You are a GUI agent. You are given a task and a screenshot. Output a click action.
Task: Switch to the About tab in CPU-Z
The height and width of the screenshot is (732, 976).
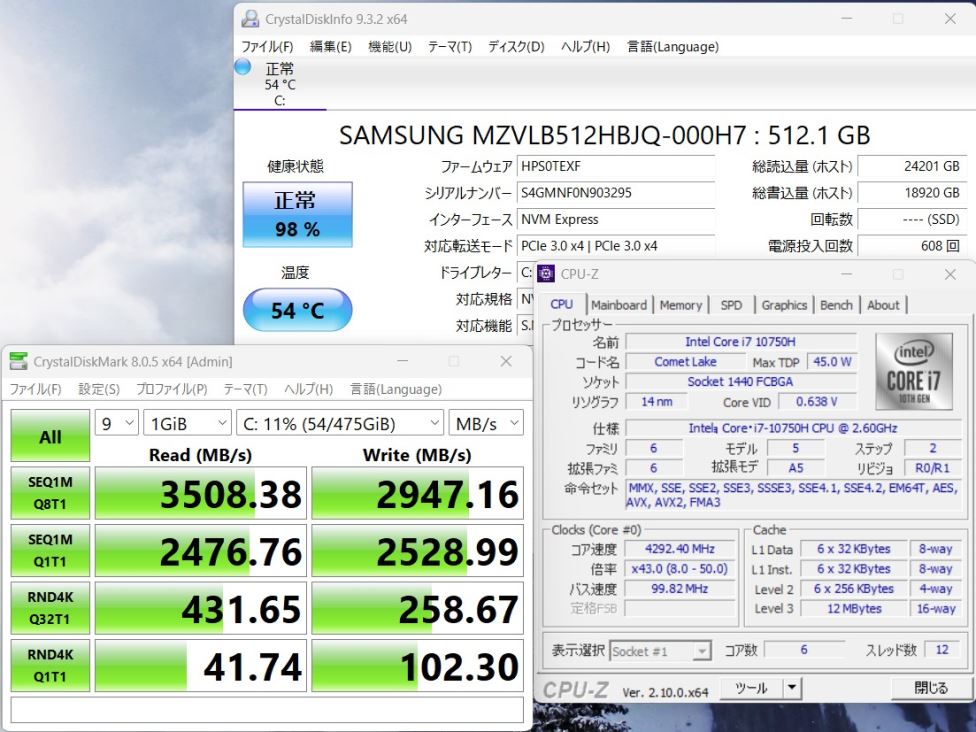click(883, 305)
